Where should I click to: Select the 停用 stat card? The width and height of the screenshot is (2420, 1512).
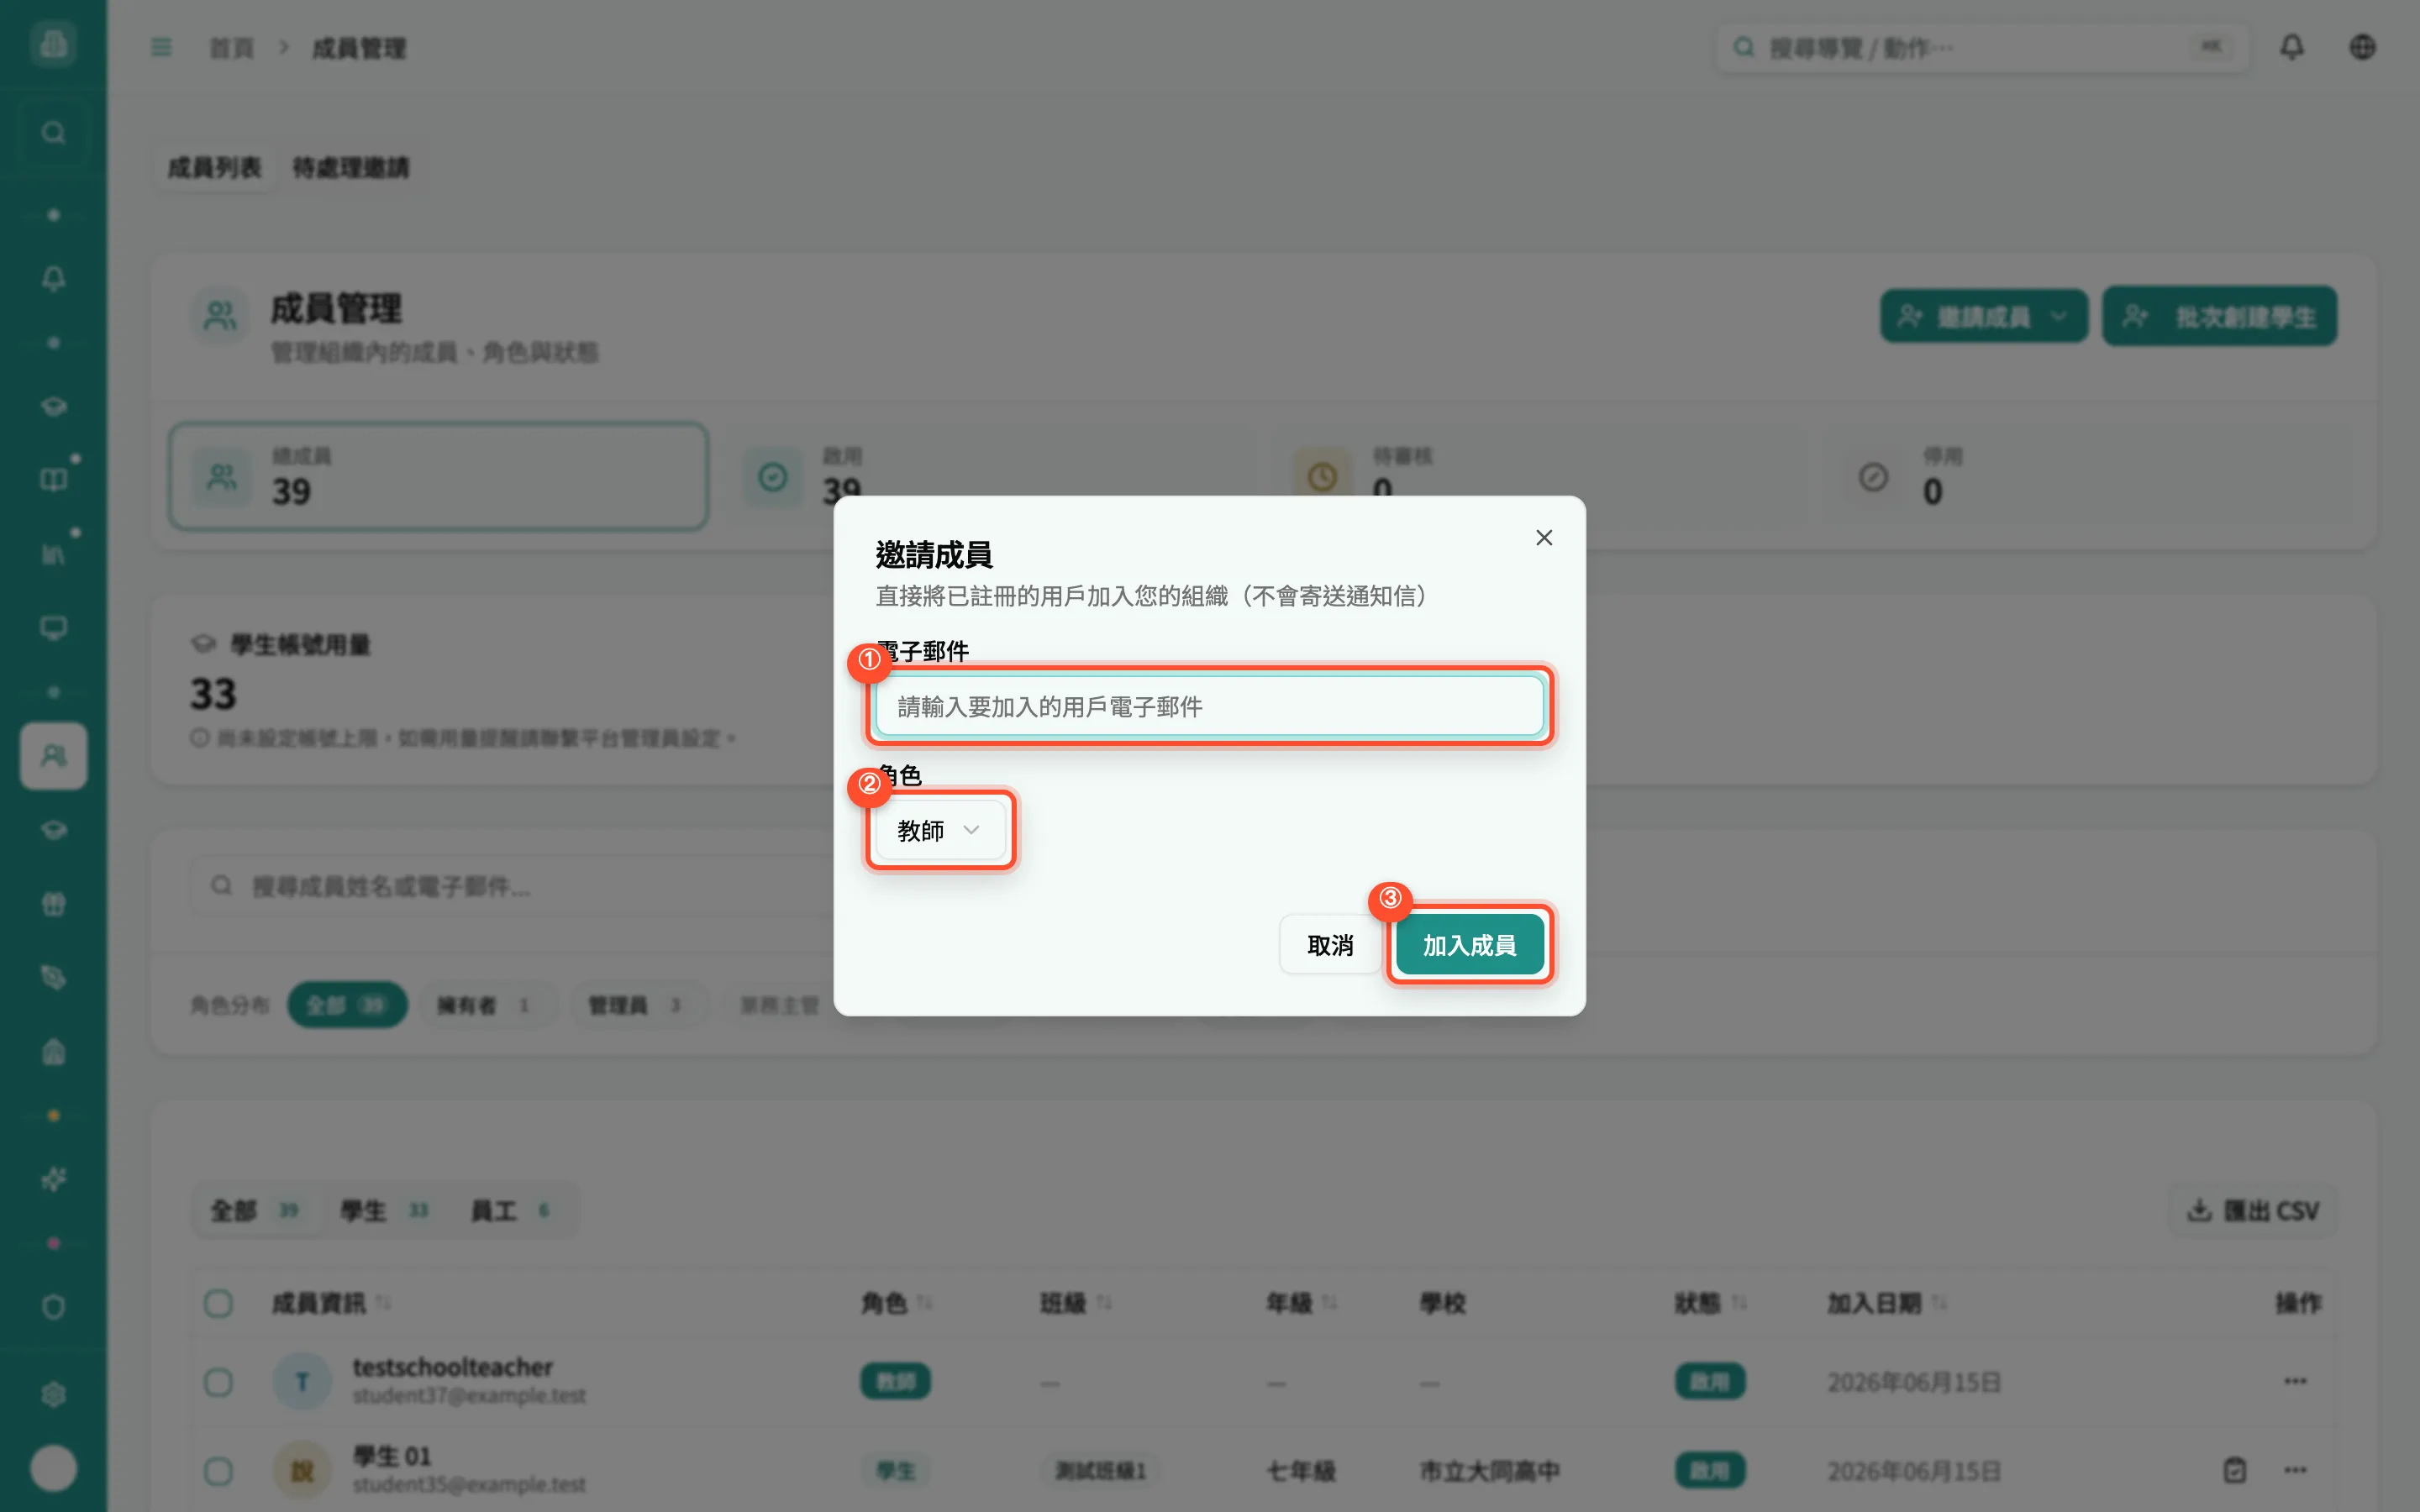[2092, 476]
